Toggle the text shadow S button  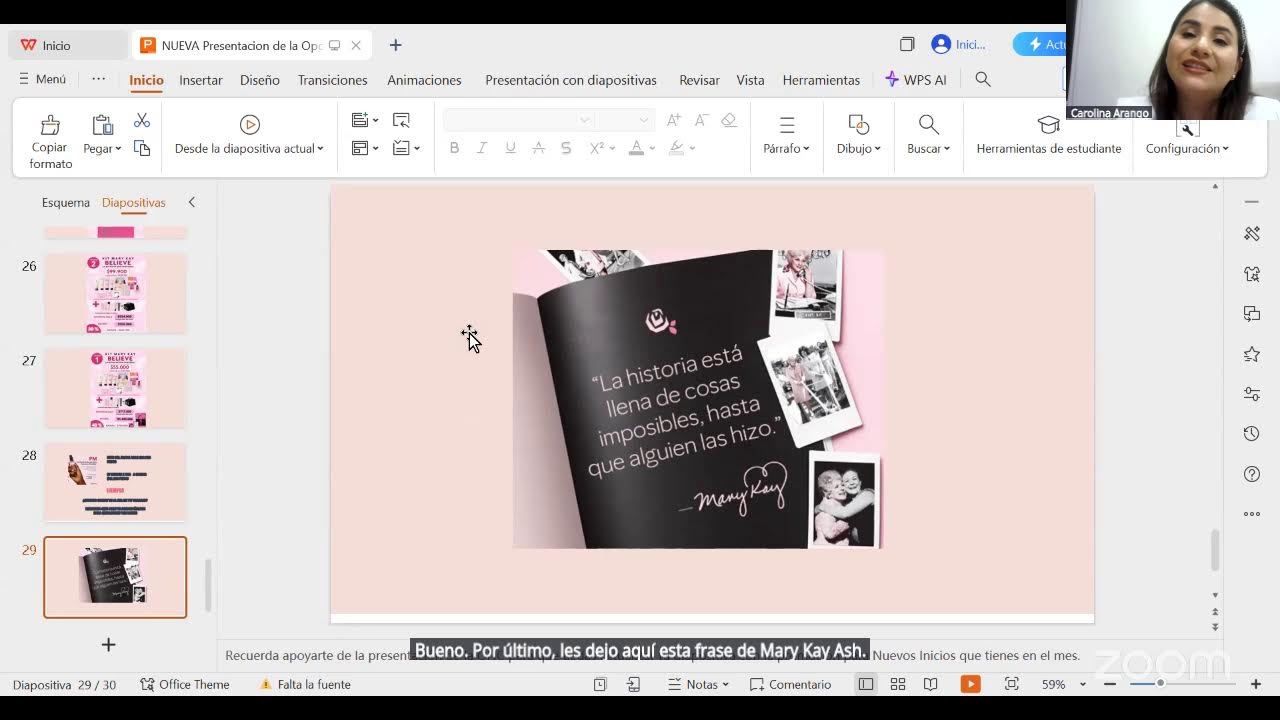click(x=566, y=148)
